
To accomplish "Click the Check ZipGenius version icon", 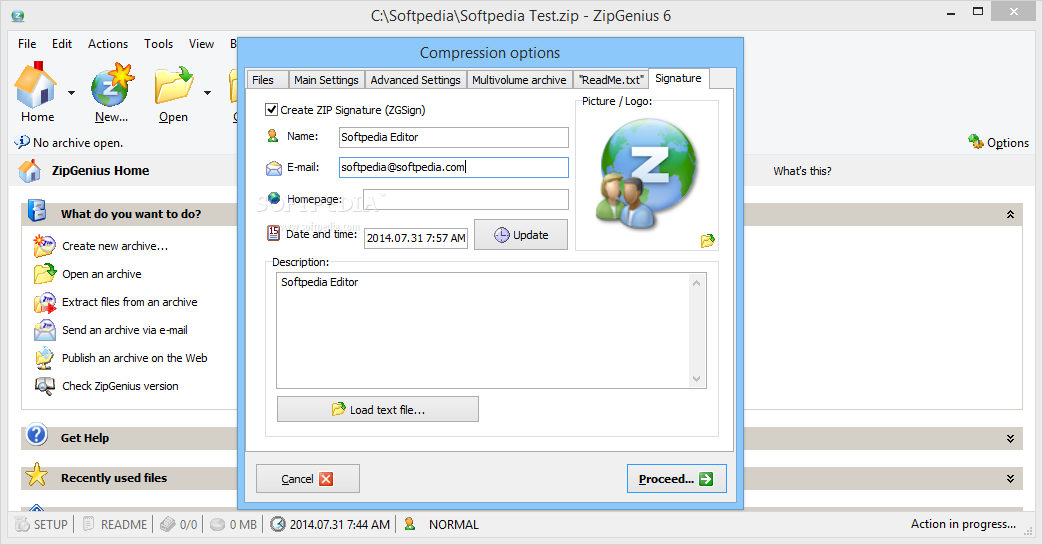I will [x=45, y=386].
